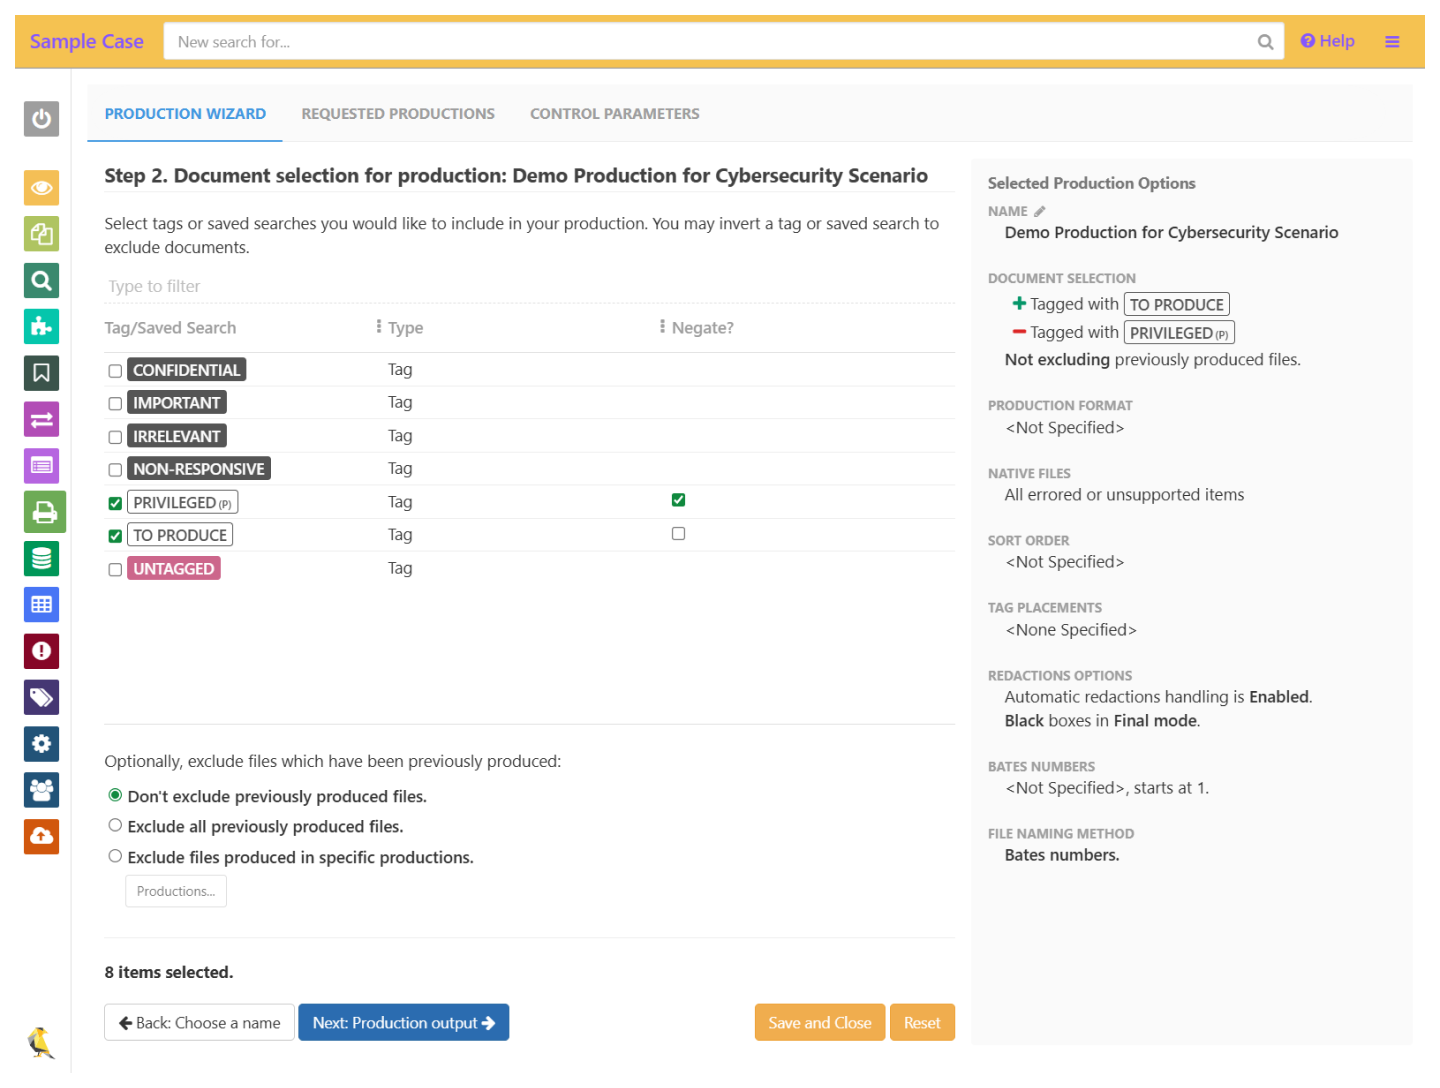Open the cloud upload sidebar icon

point(41,836)
